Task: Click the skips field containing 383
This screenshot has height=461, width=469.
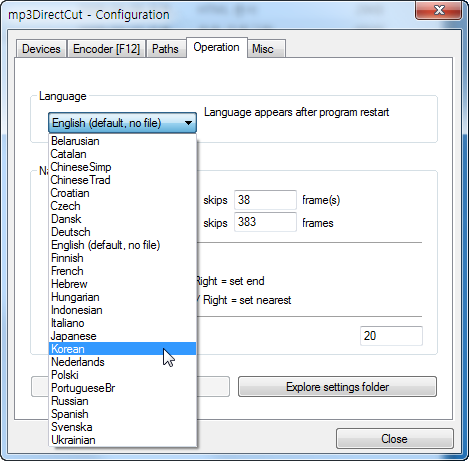Action: [265, 222]
